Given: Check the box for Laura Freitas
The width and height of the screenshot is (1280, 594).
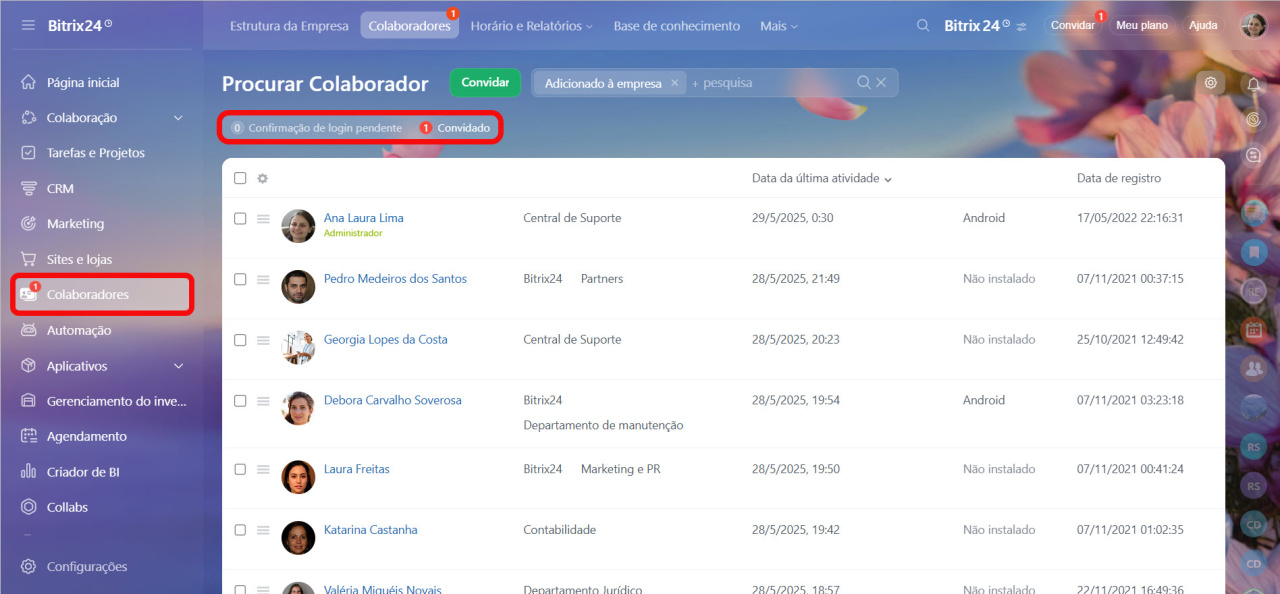Looking at the screenshot, I should [x=240, y=469].
